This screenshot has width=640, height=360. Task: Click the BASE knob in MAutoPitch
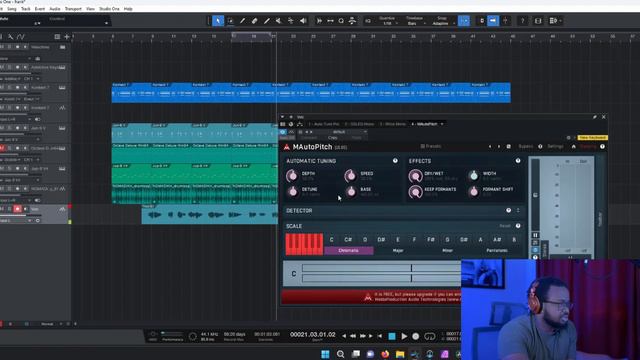coord(351,191)
